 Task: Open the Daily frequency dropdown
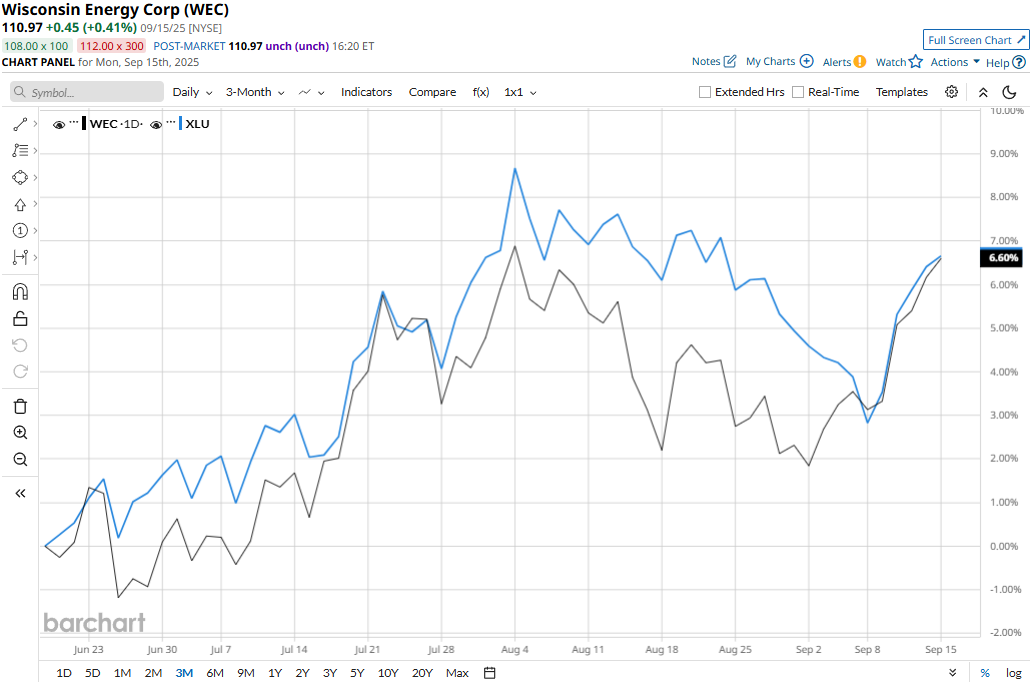pos(192,92)
